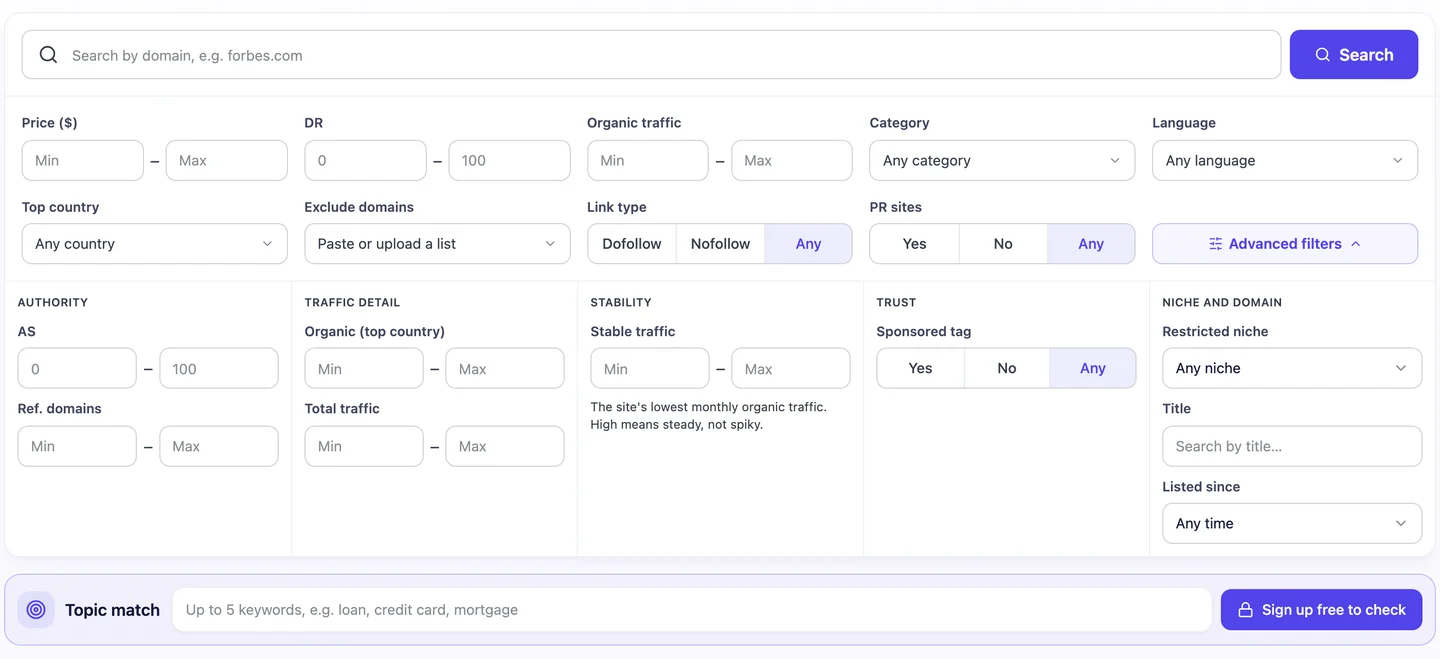Click Stable traffic Min field
The width and height of the screenshot is (1440, 659).
tap(650, 368)
